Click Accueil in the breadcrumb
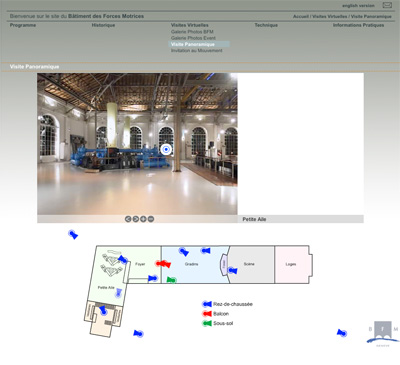Screen dimensions: 400x365 click(x=301, y=16)
